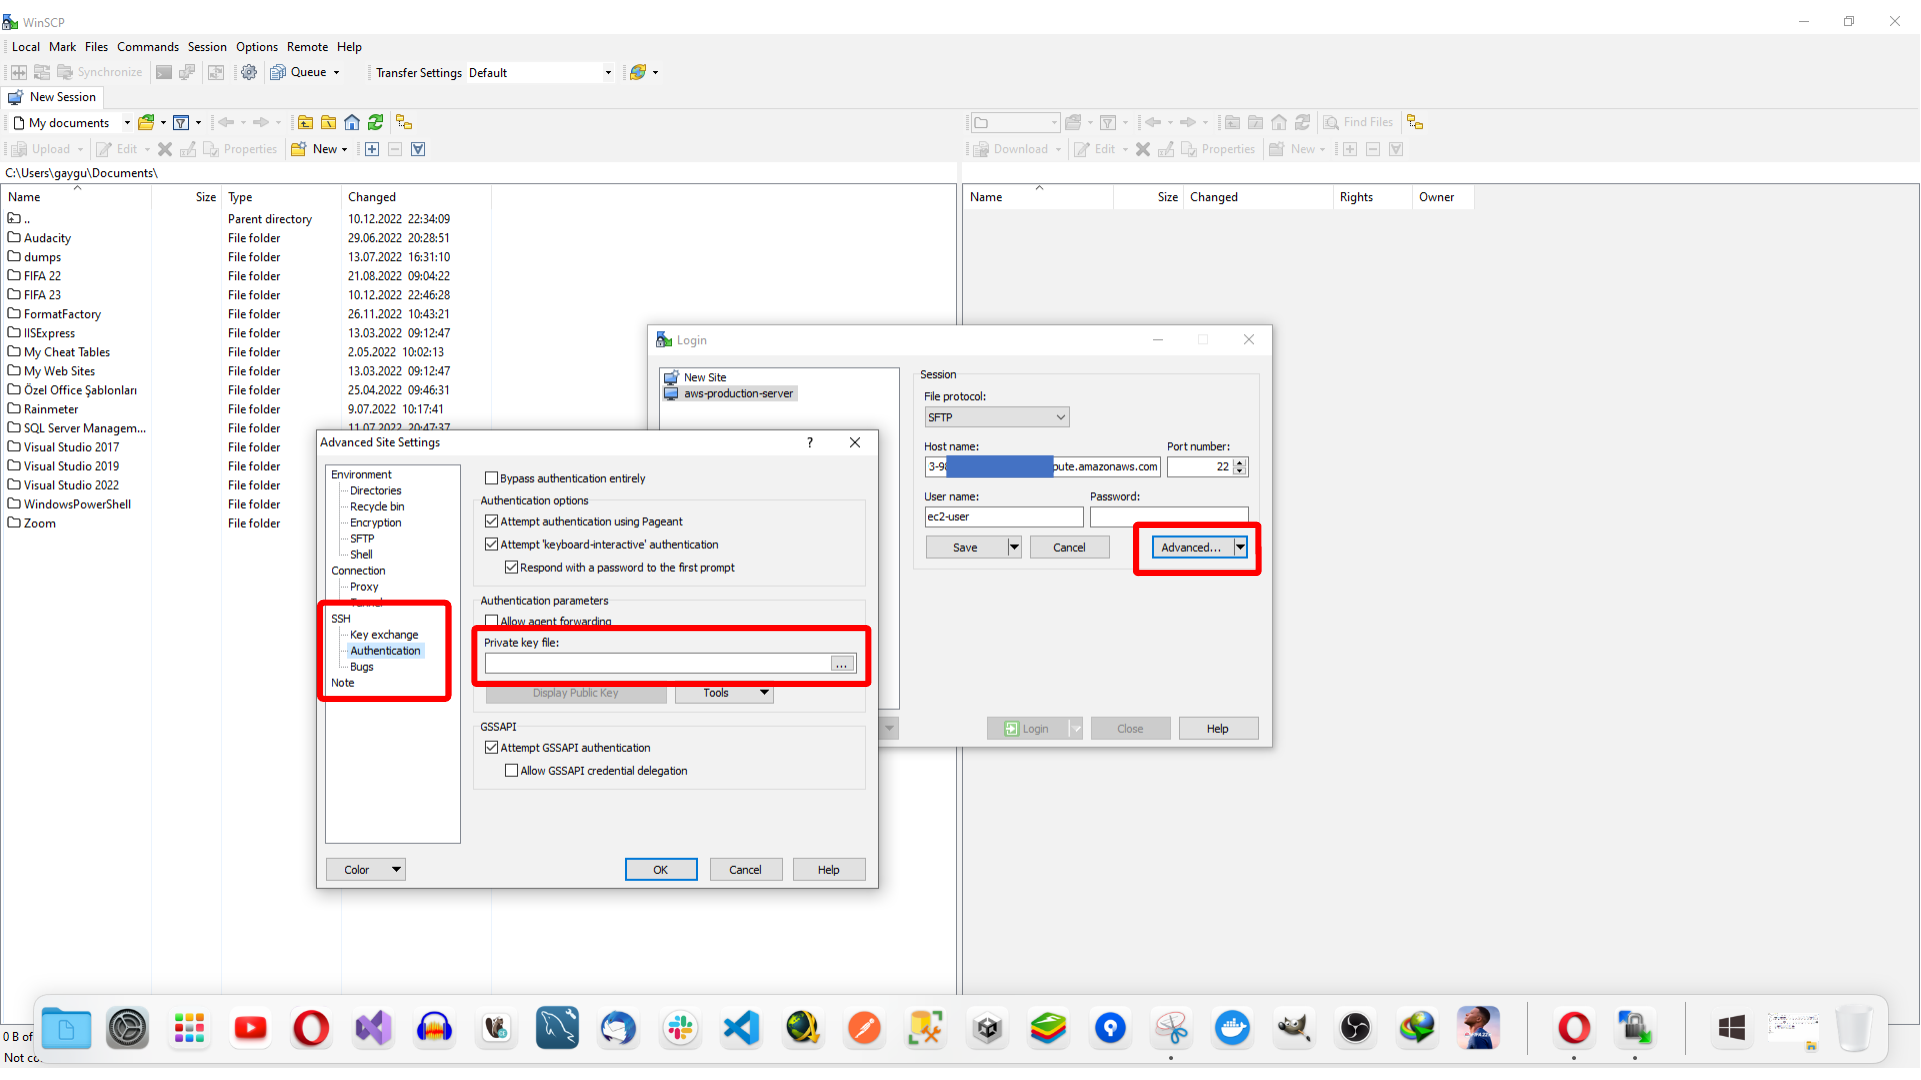This screenshot has width=1921, height=1080.
Task: Click the green Open Directory icon in left panel
Action: (146, 122)
